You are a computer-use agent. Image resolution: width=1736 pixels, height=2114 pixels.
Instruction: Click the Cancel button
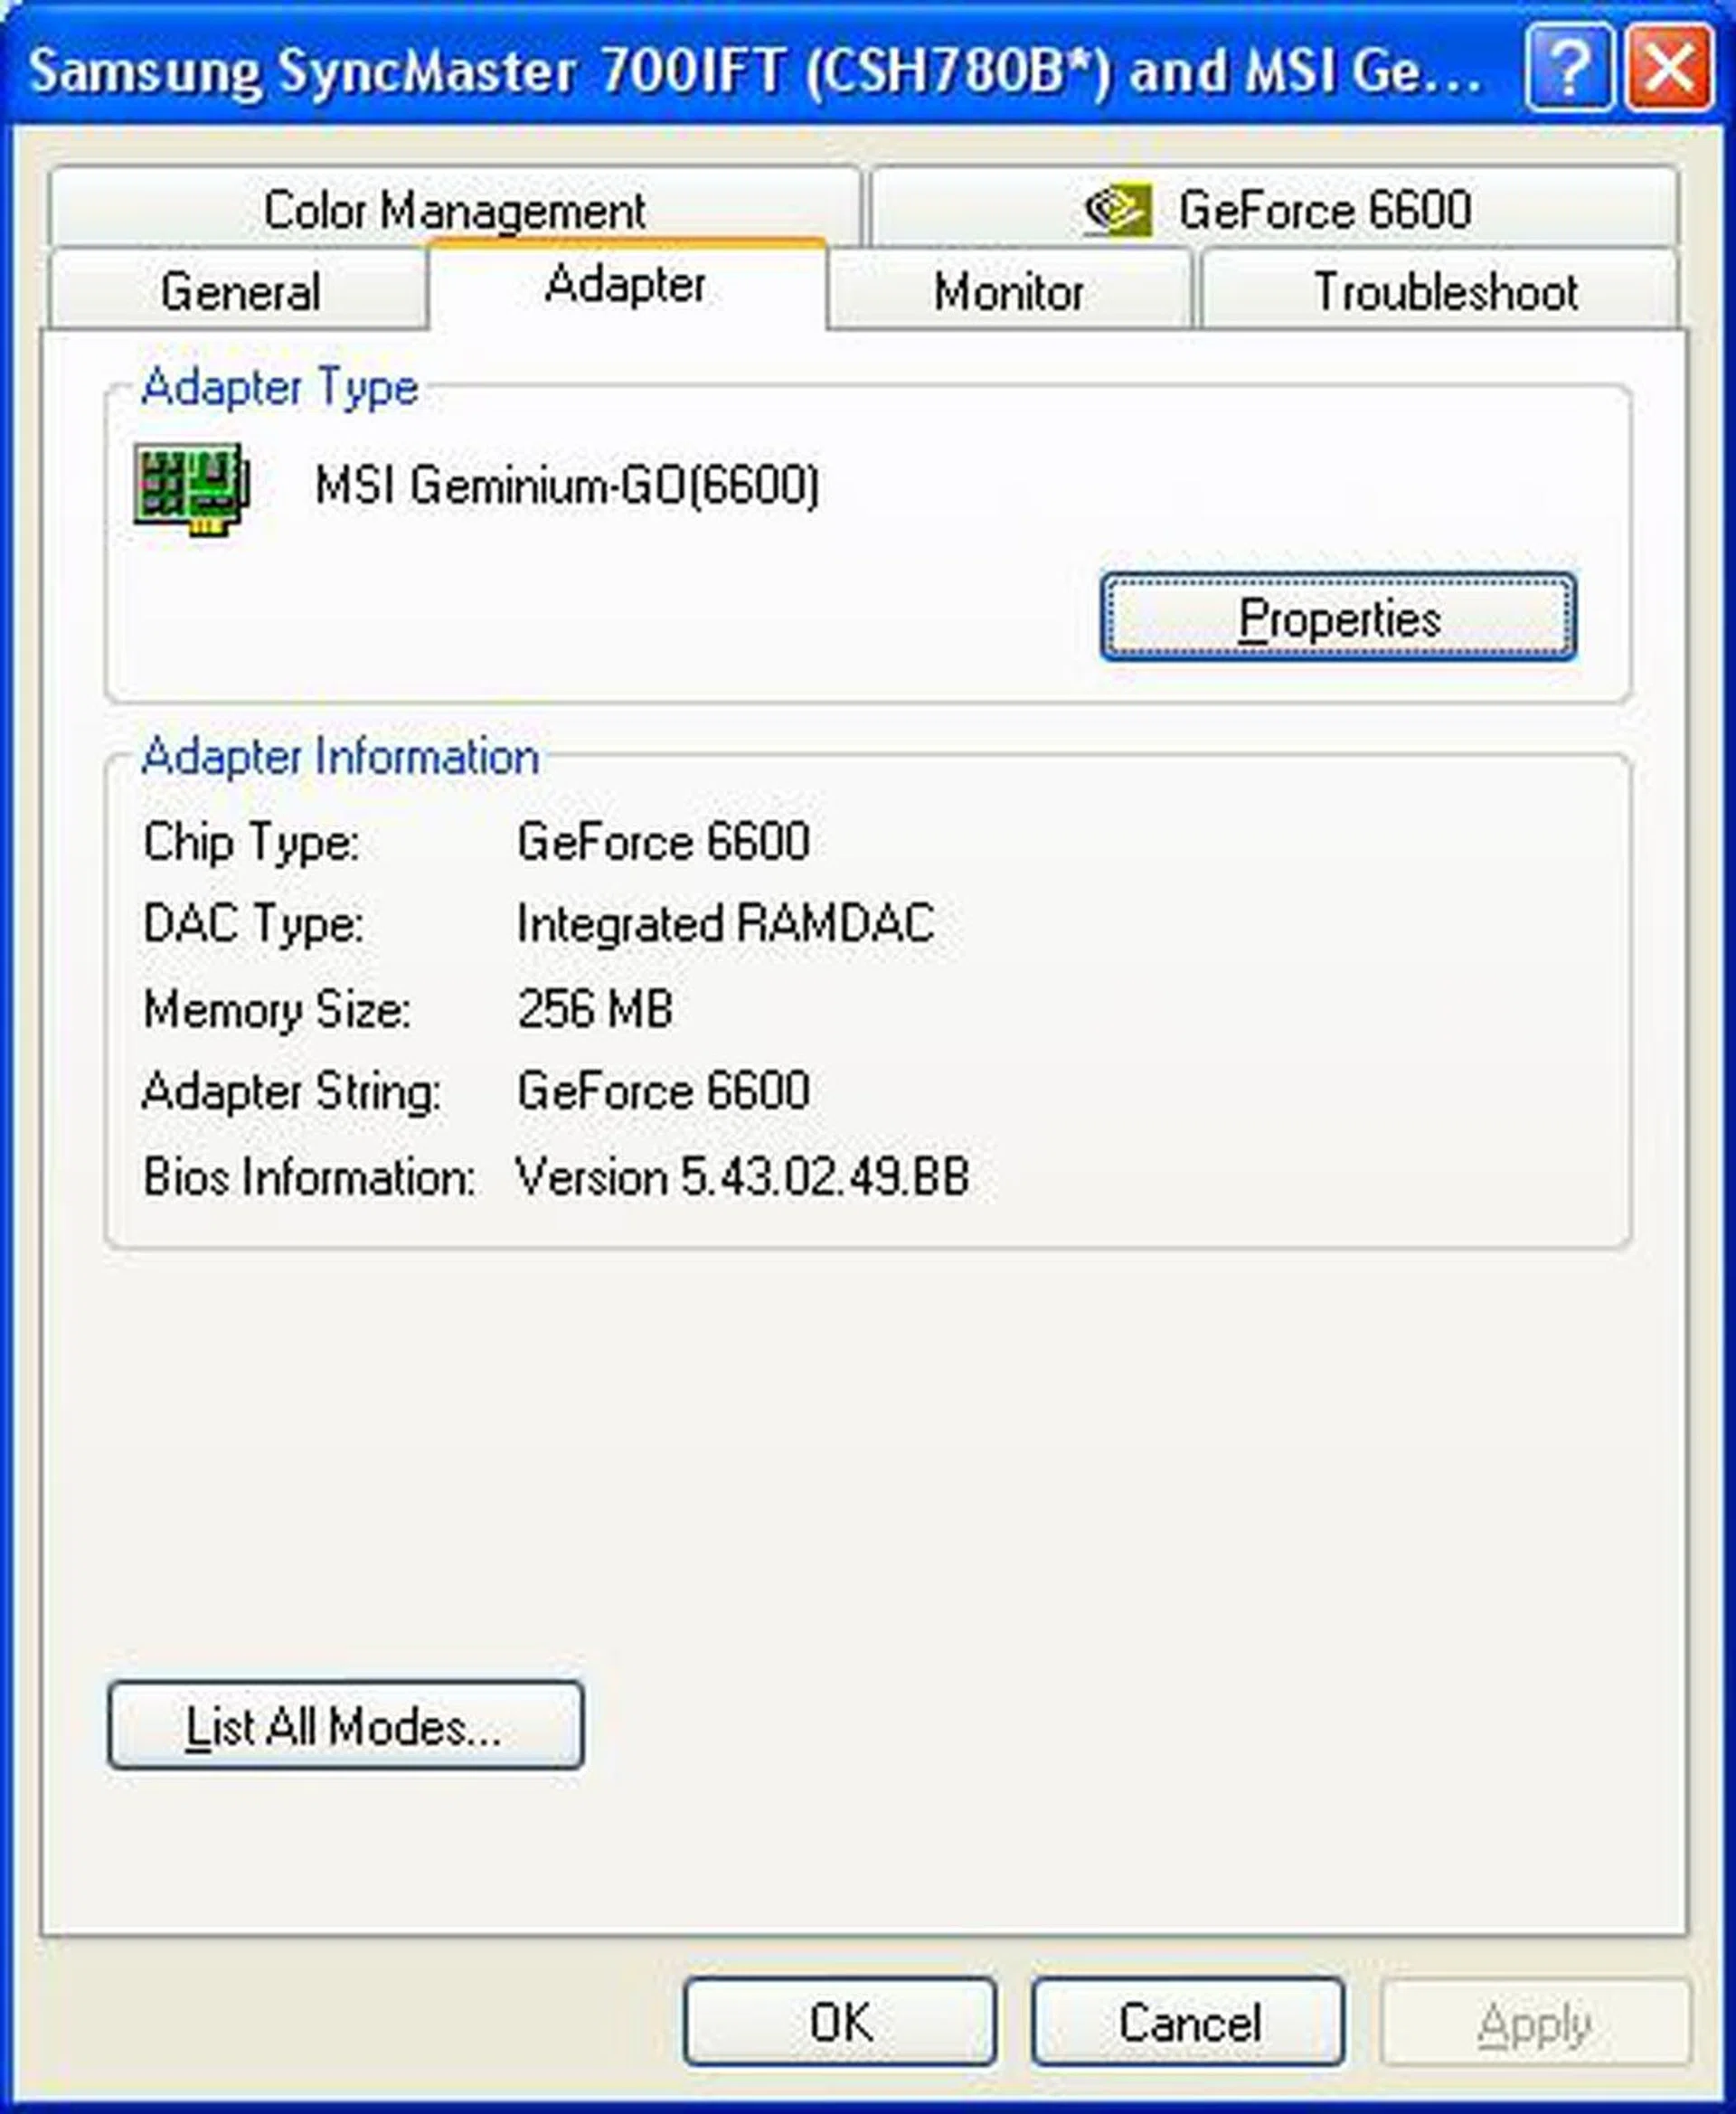pyautogui.click(x=1190, y=2022)
